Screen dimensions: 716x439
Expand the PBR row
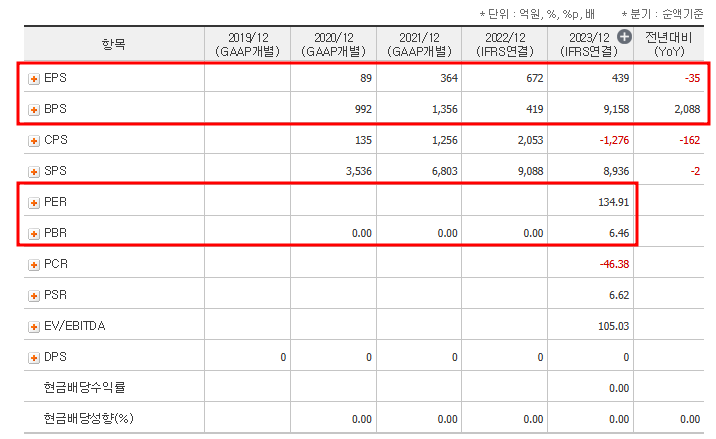point(34,234)
